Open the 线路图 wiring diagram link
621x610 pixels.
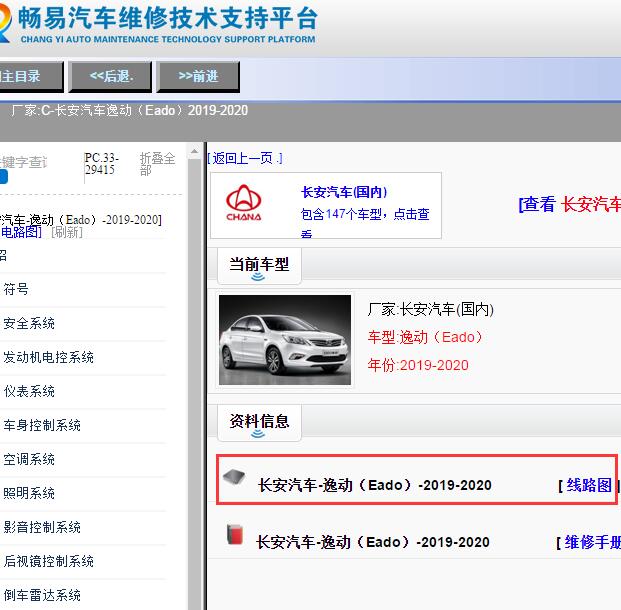click(589, 485)
